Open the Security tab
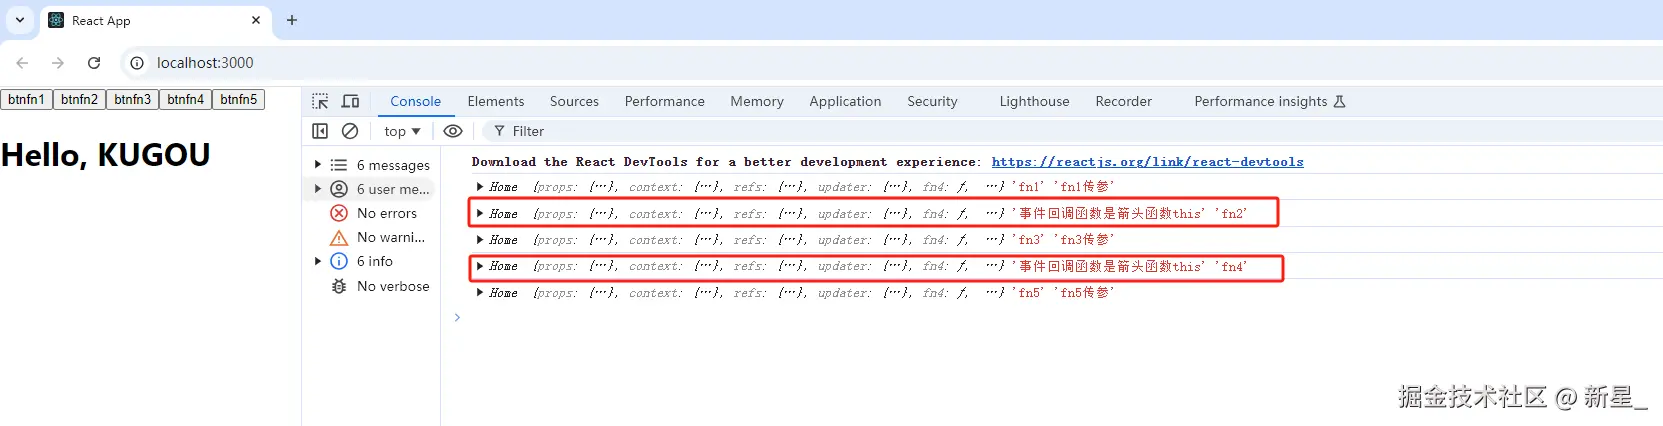1663x426 pixels. click(932, 101)
